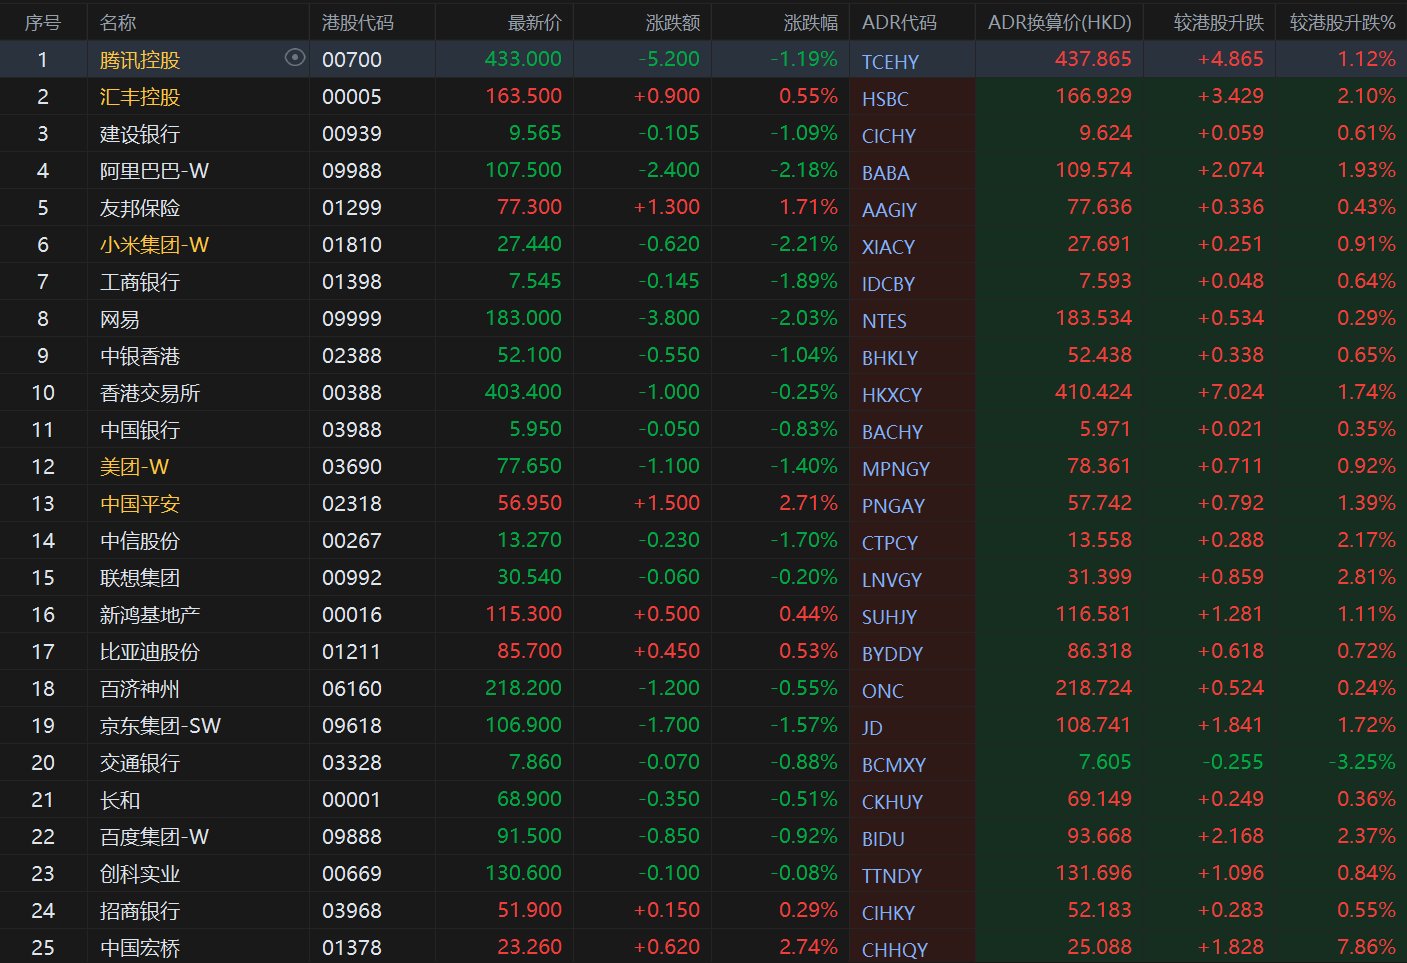The image size is (1407, 963).
Task: Click the latest price 403.400
Action: [x=523, y=392]
